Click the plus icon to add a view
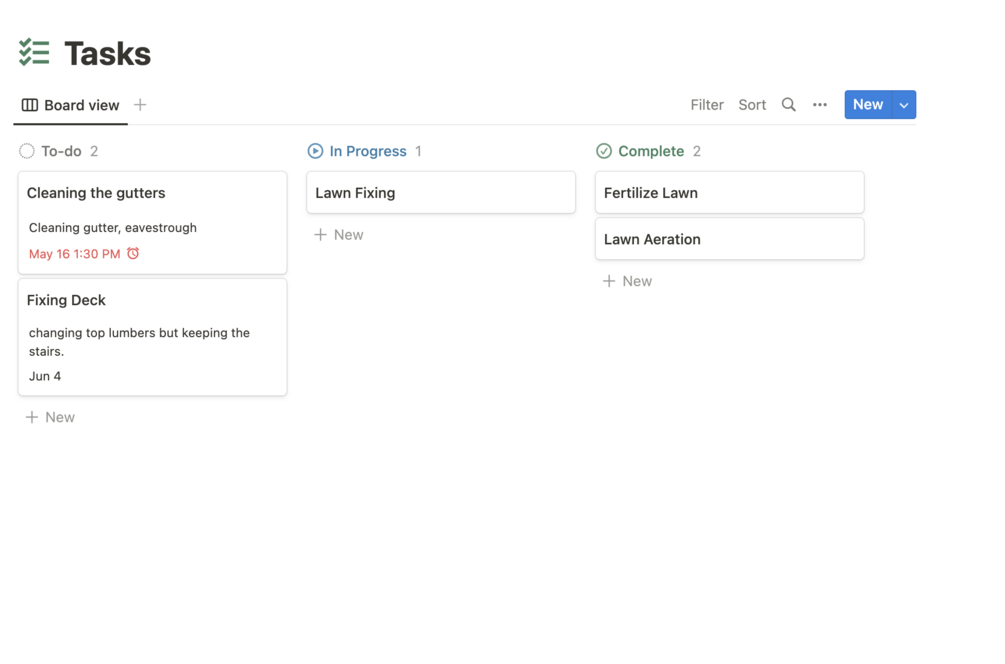 [x=140, y=105]
